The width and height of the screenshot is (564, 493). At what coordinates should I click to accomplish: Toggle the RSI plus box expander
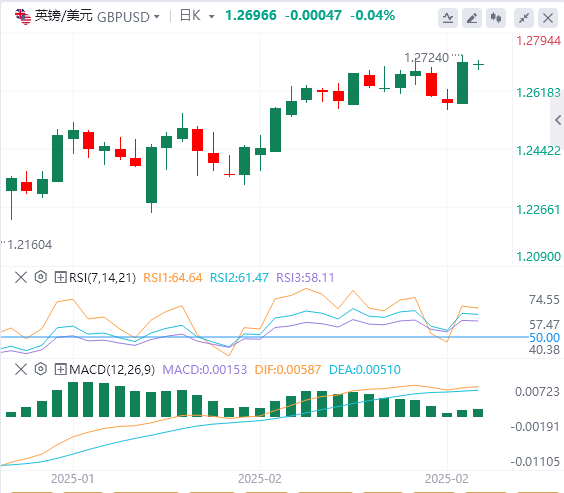tap(60, 277)
